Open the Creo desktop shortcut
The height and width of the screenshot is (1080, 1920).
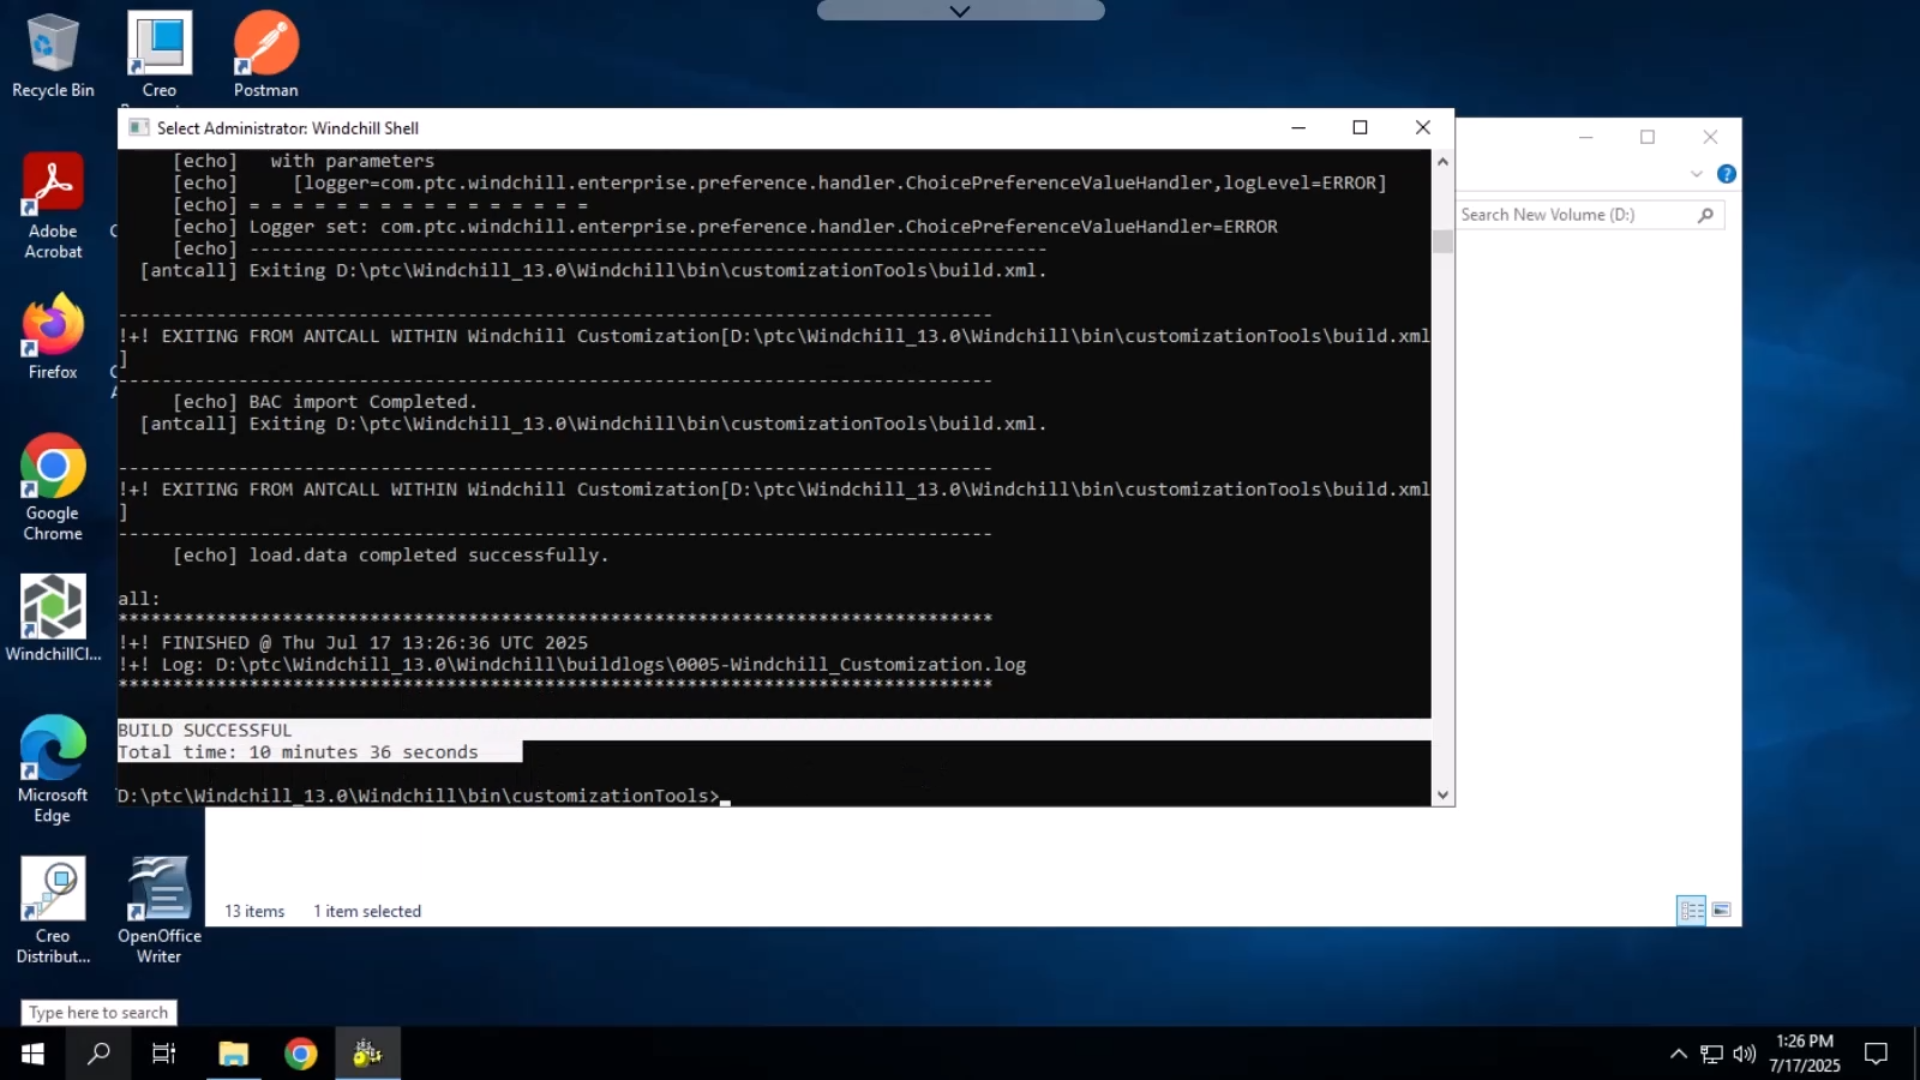point(159,56)
